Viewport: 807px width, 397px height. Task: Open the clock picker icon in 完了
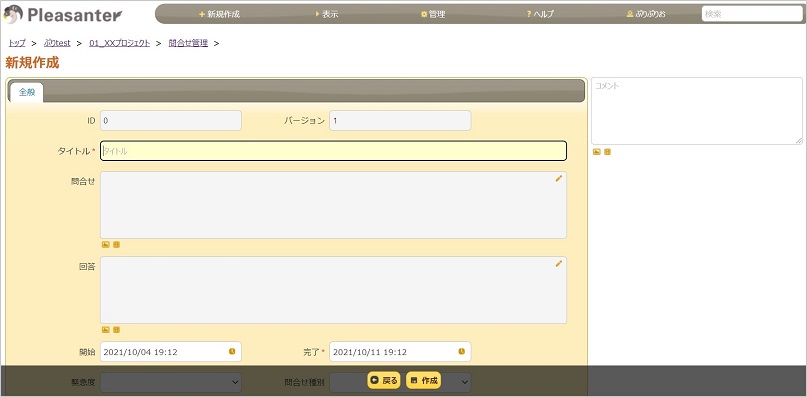click(462, 352)
